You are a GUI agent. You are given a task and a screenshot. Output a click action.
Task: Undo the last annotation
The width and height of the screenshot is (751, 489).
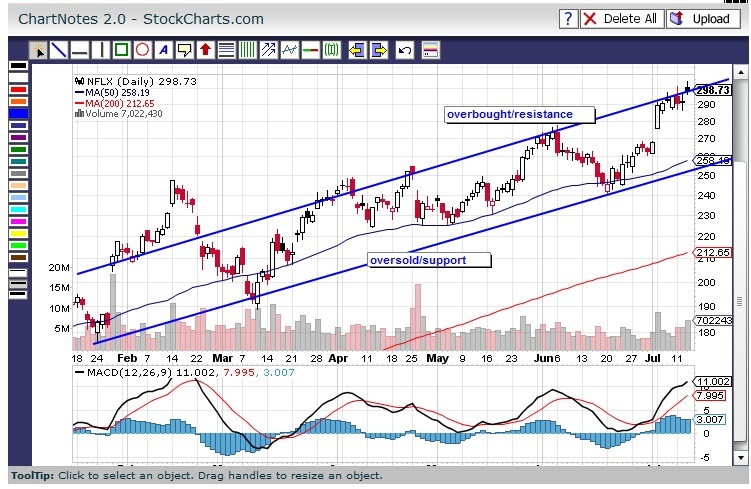tap(405, 50)
